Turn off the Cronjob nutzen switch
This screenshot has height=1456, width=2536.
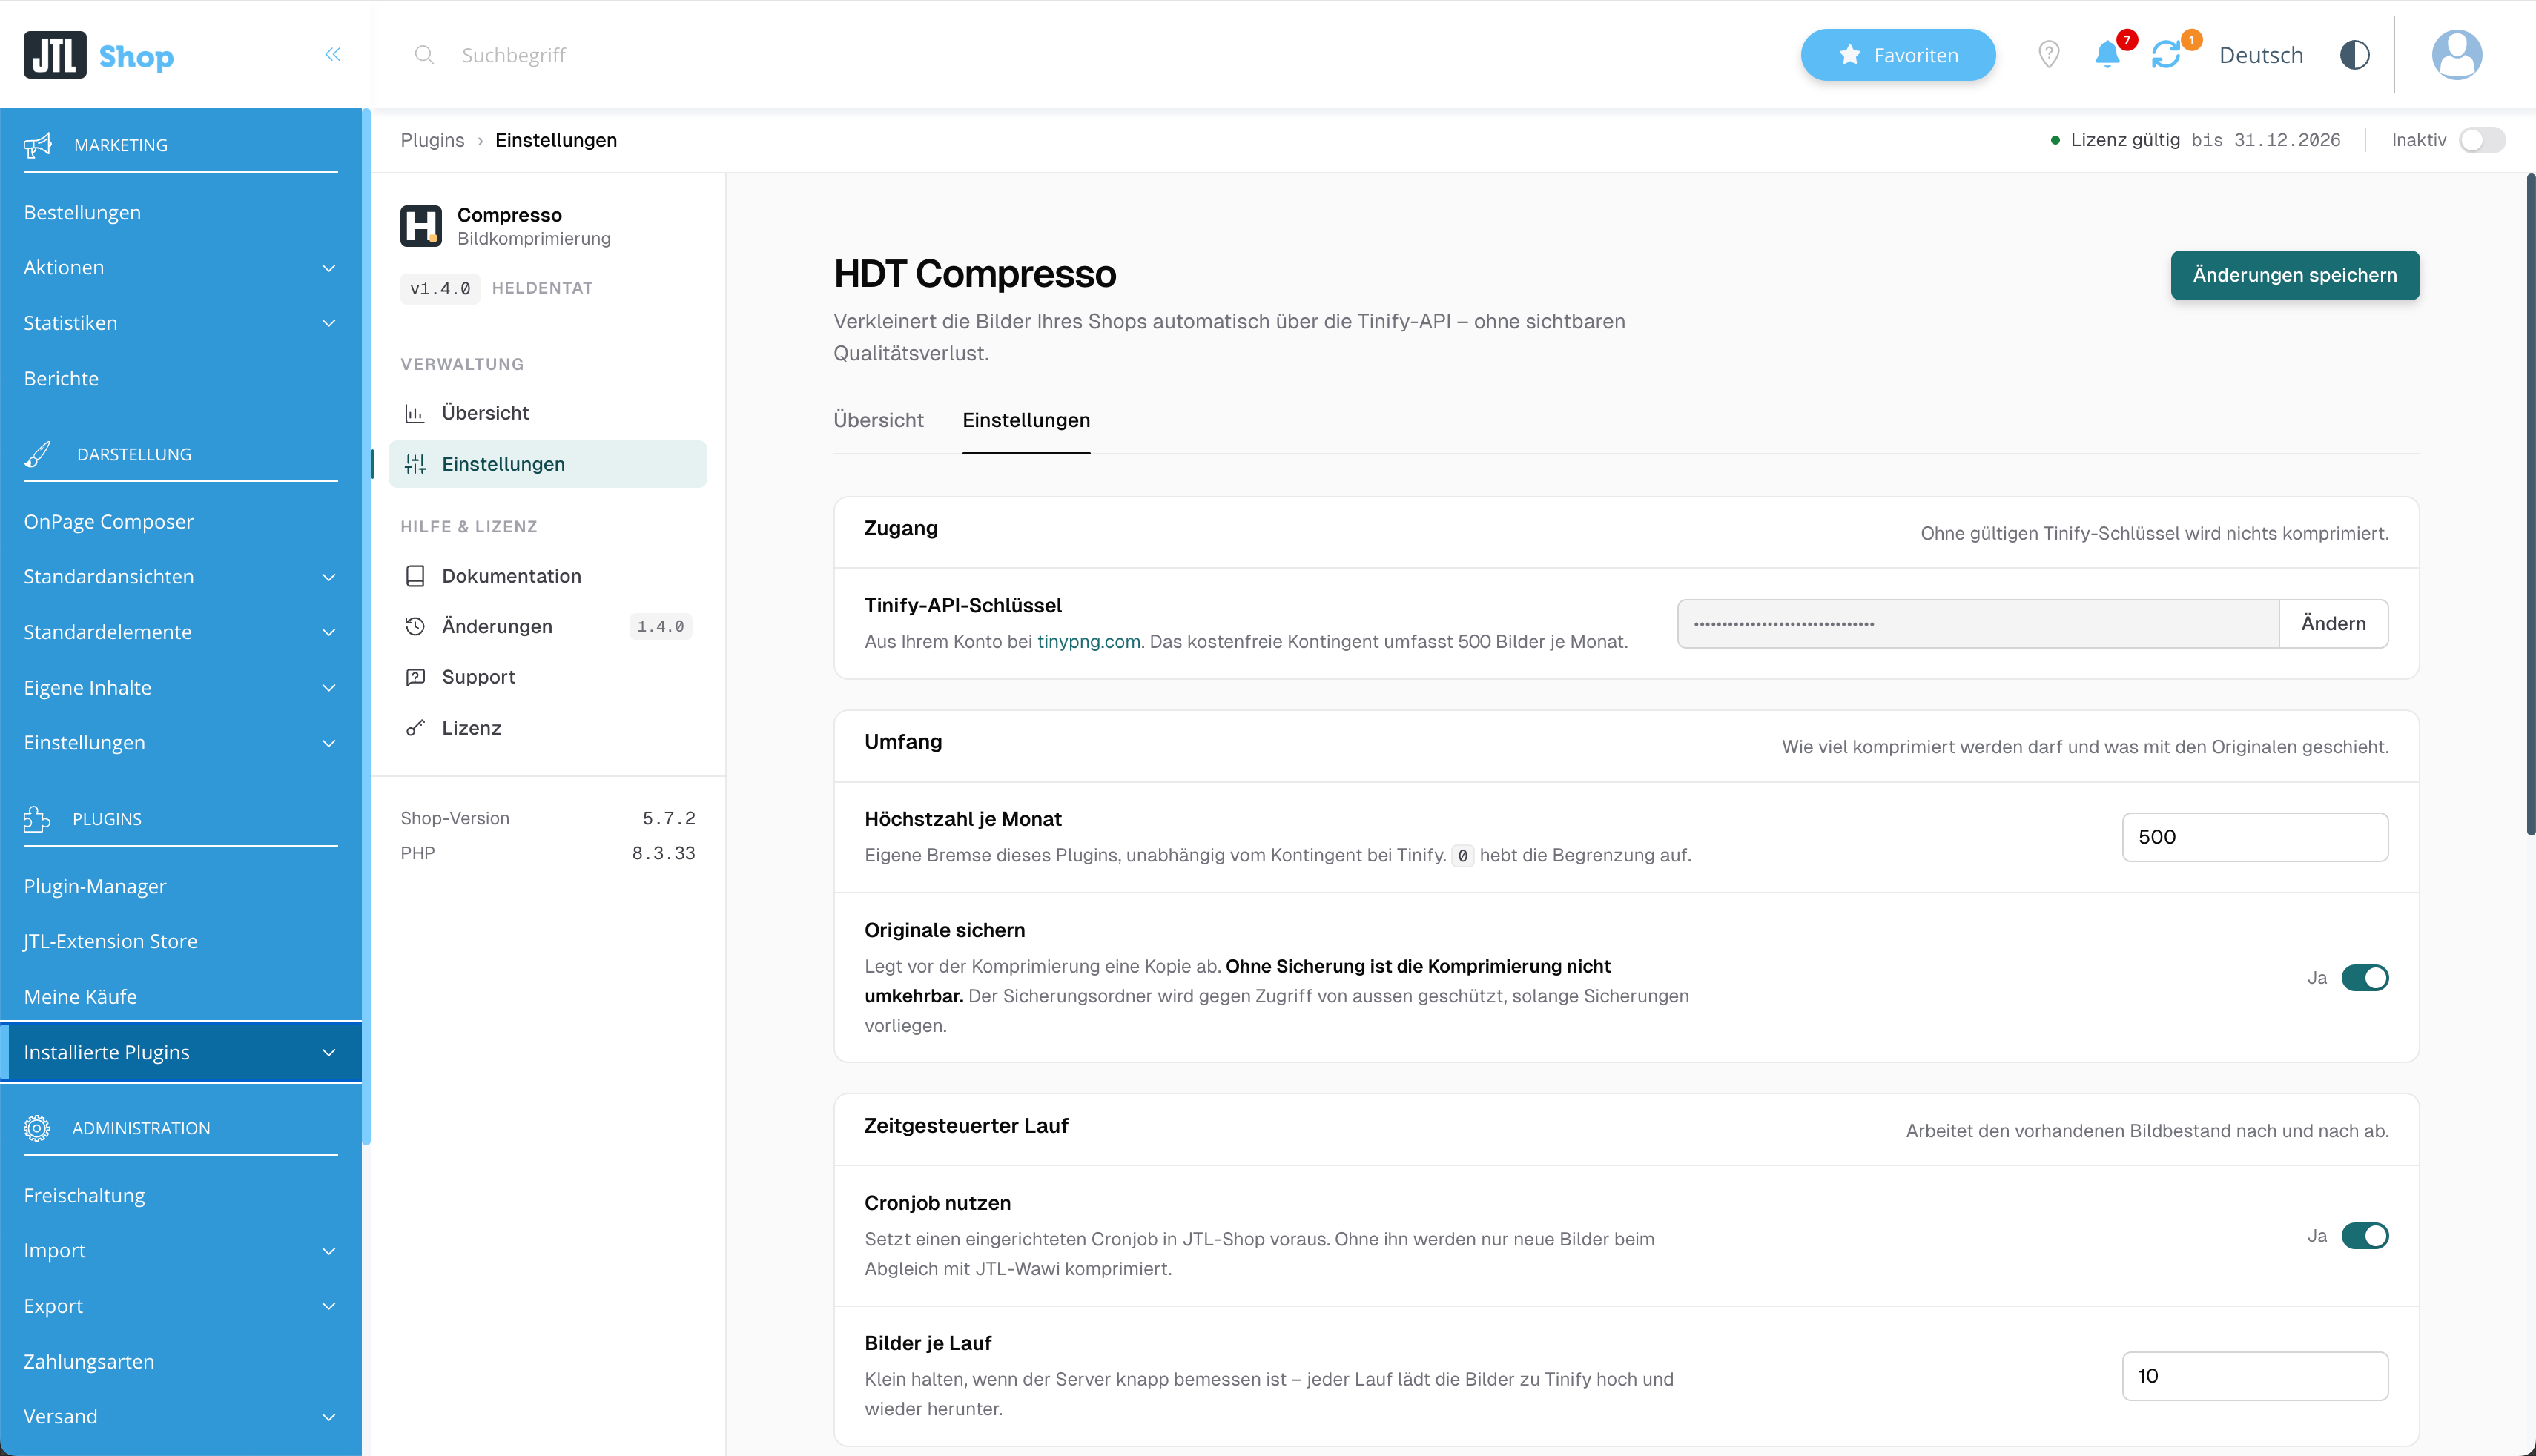[x=2365, y=1236]
